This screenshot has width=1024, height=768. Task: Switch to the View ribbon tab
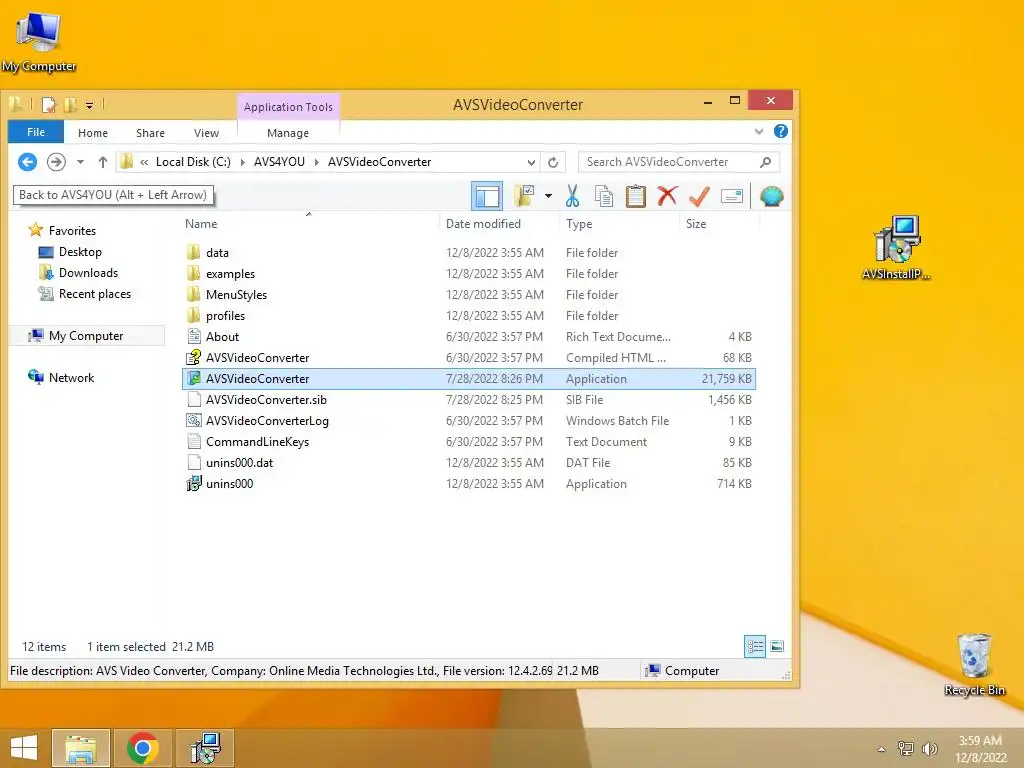206,133
